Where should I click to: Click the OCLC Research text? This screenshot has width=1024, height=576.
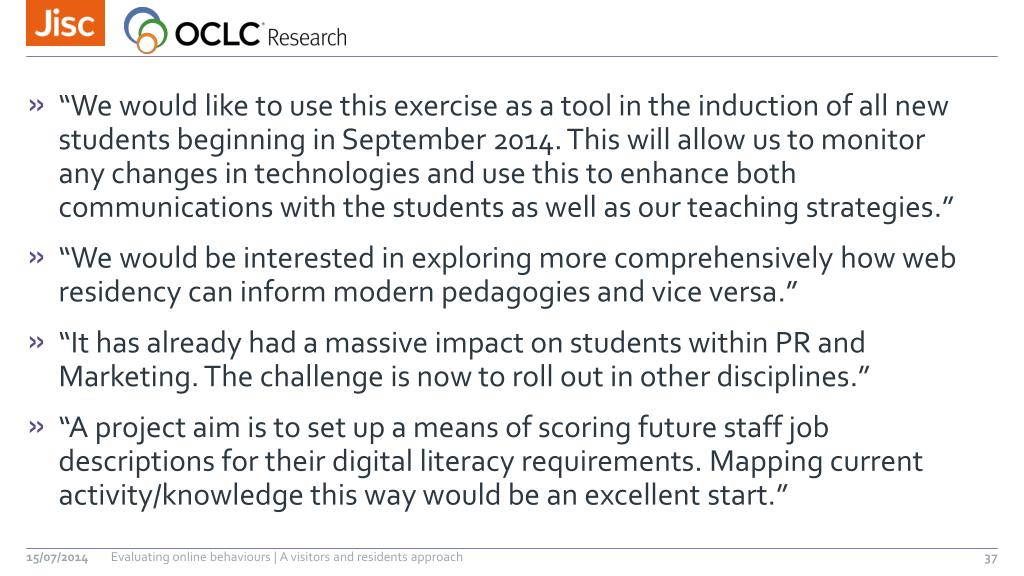(x=261, y=37)
